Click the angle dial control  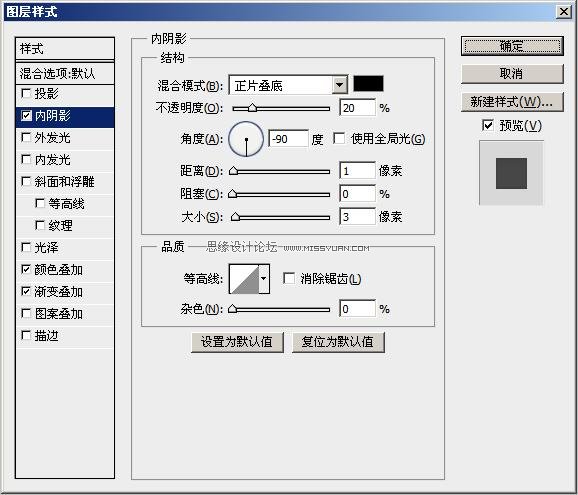point(246,139)
